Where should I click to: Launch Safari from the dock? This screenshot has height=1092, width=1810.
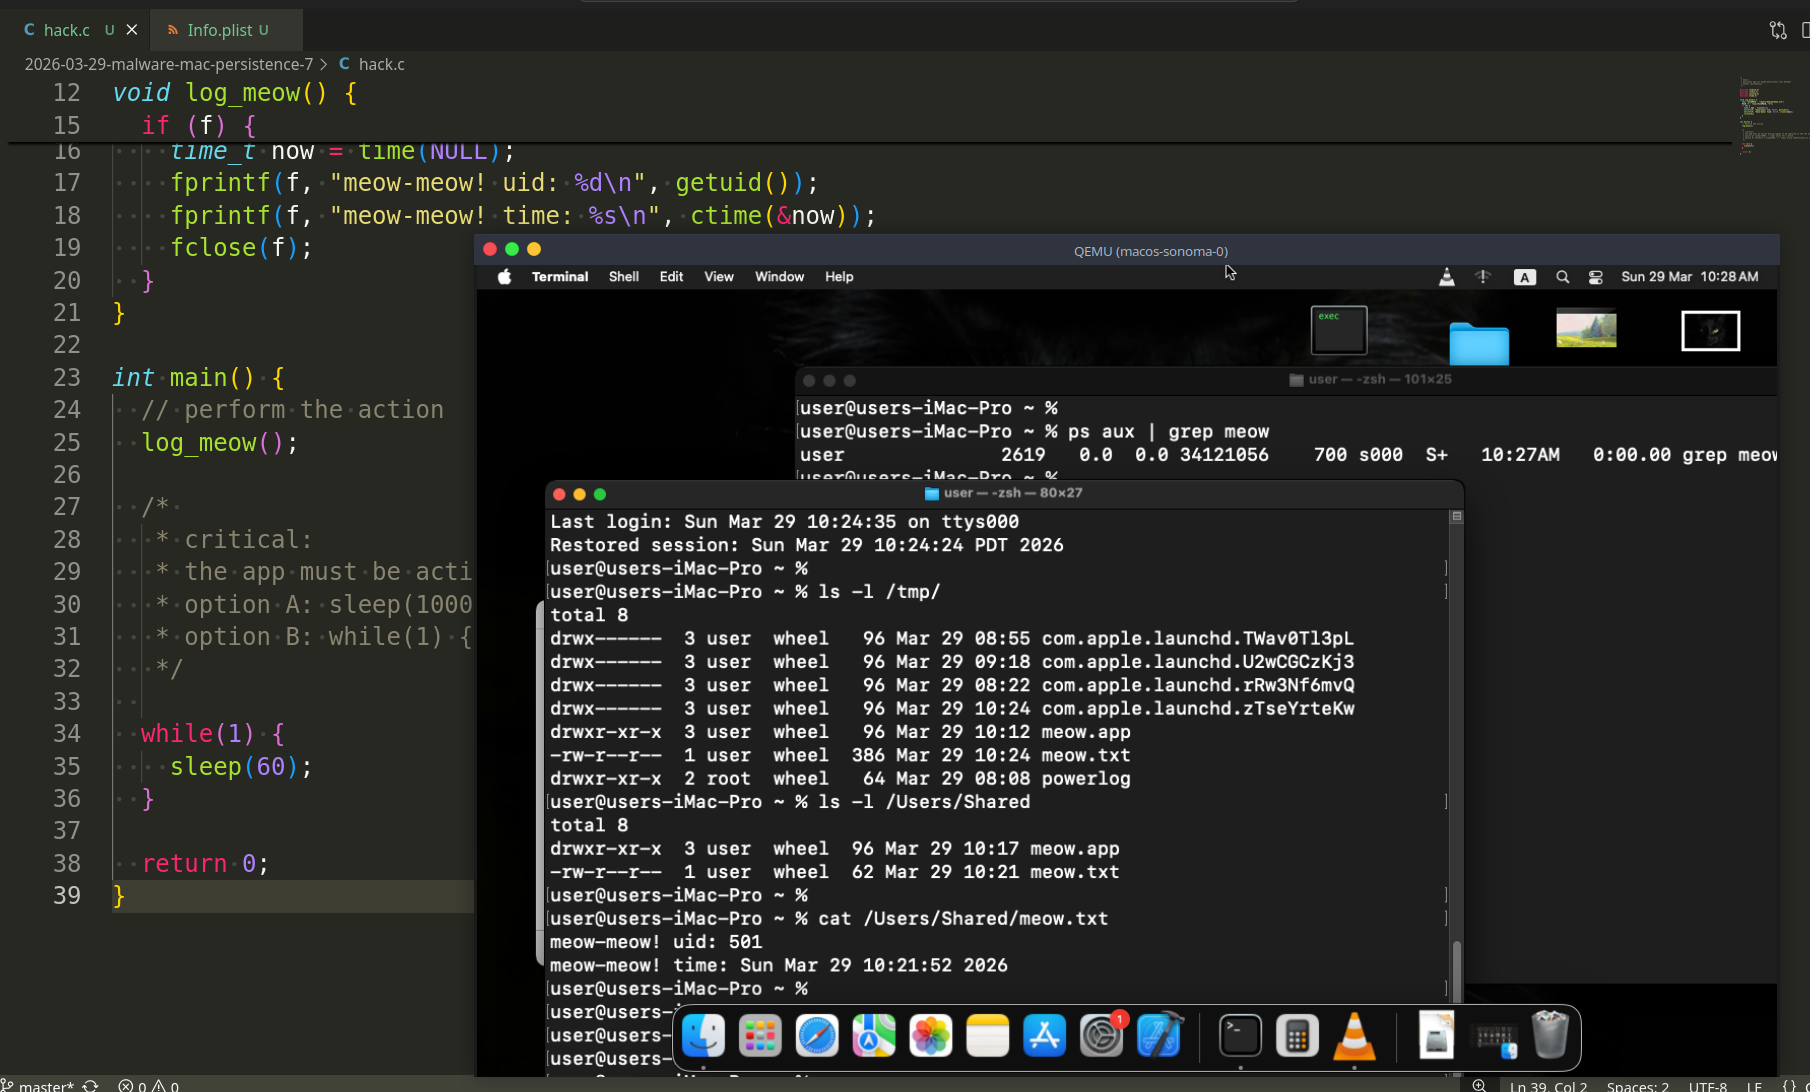(x=817, y=1036)
